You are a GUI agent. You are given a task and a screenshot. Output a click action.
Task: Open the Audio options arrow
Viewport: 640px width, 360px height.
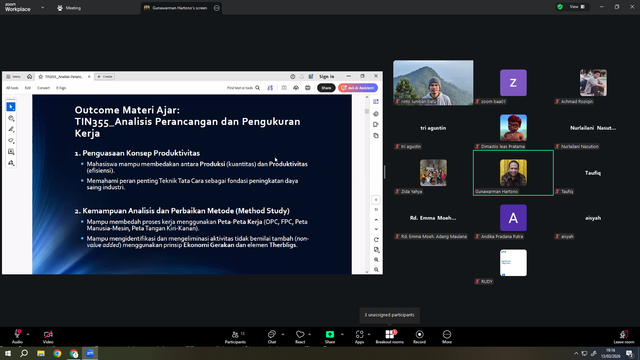click(28, 334)
